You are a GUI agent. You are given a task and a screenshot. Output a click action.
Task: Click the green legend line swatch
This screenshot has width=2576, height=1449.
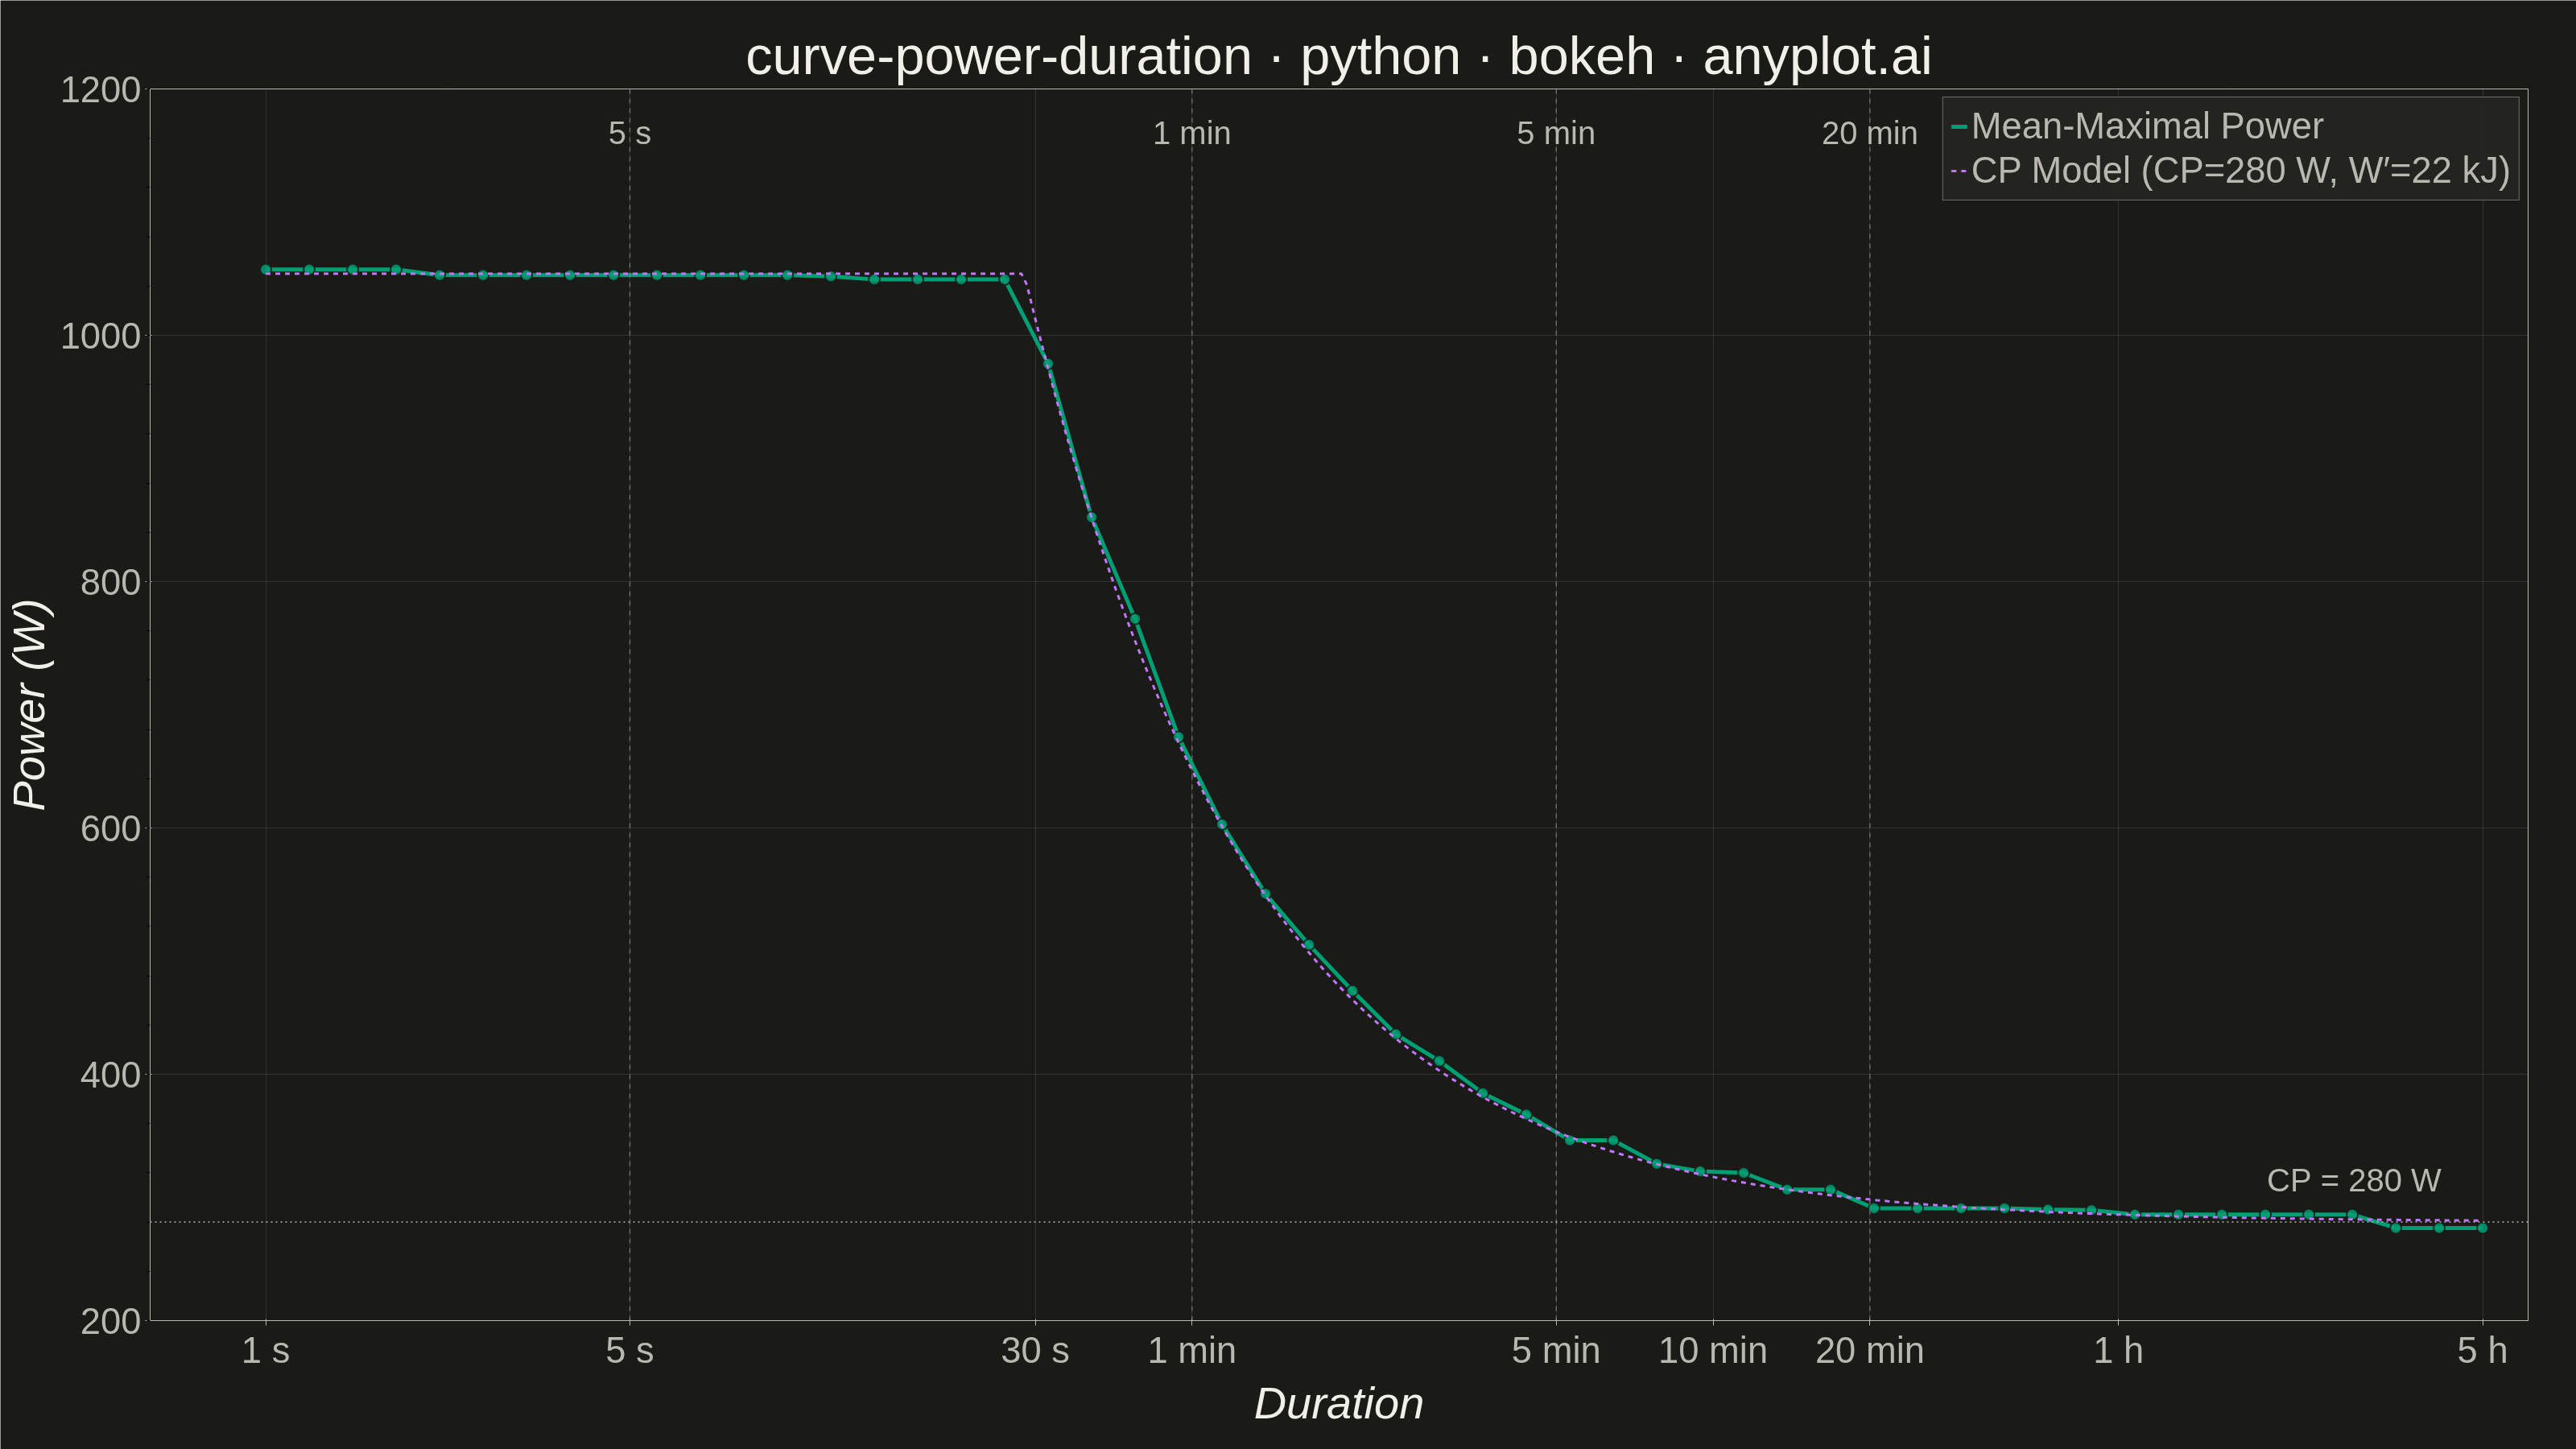1959,127
